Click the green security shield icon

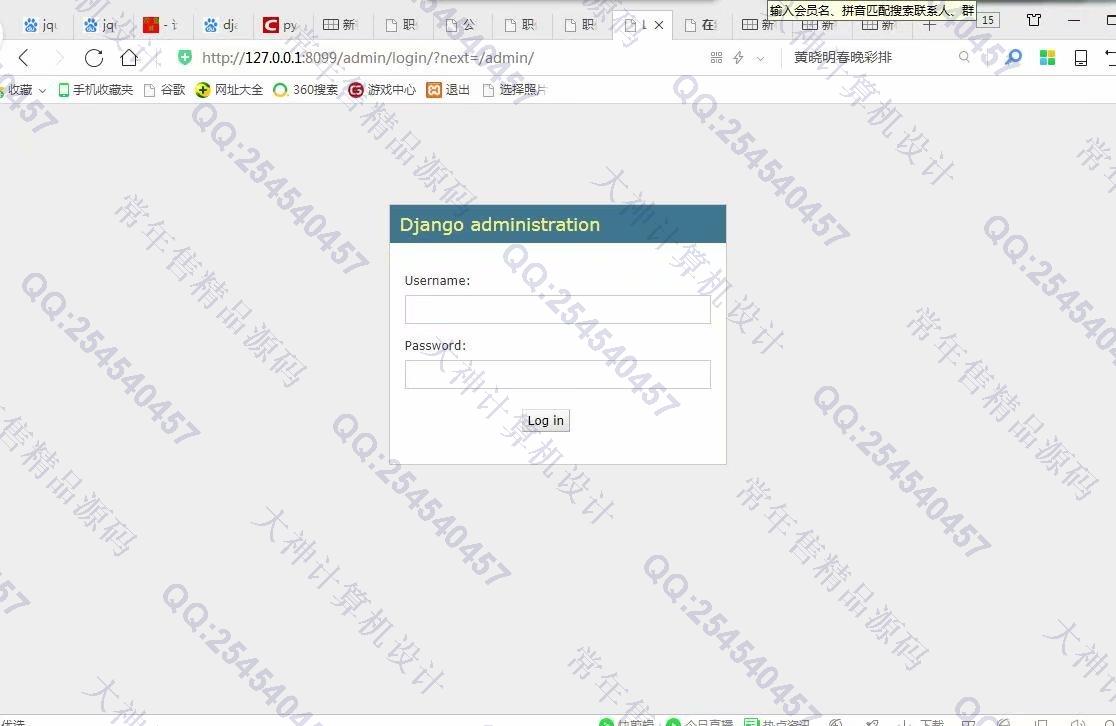[184, 58]
